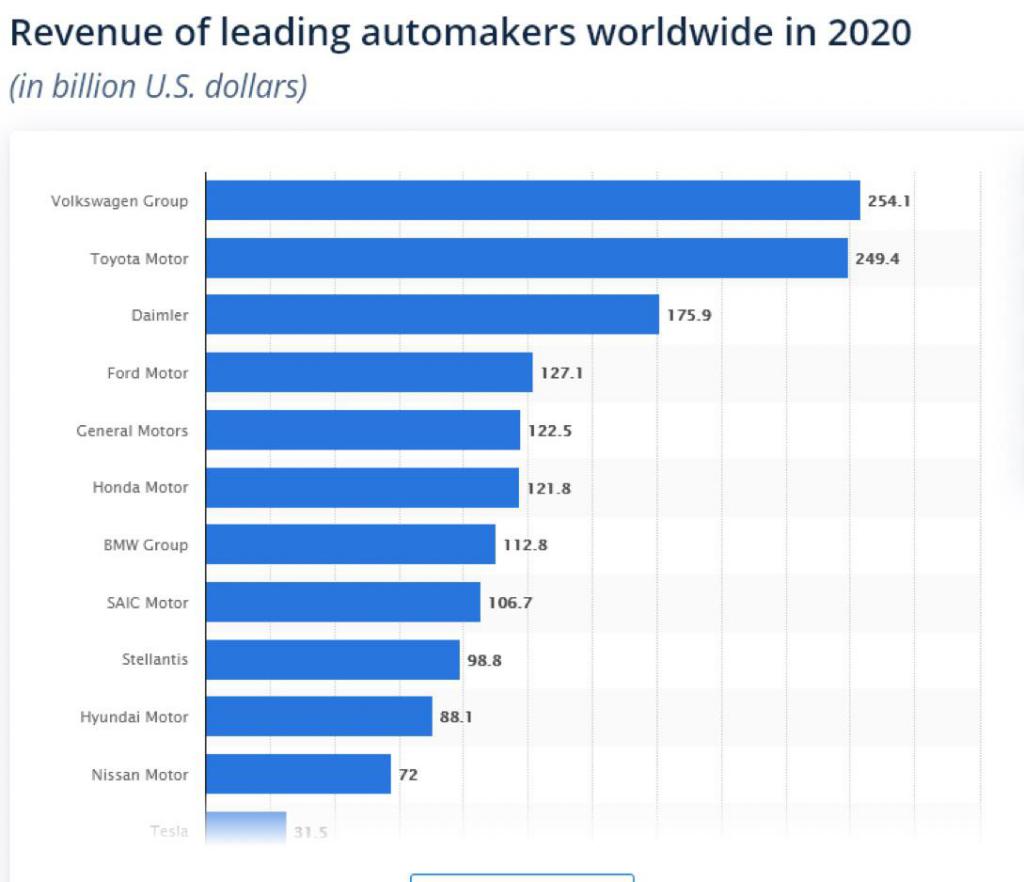Click the value 72 beside Nissan
1024x882 pixels.
point(408,775)
